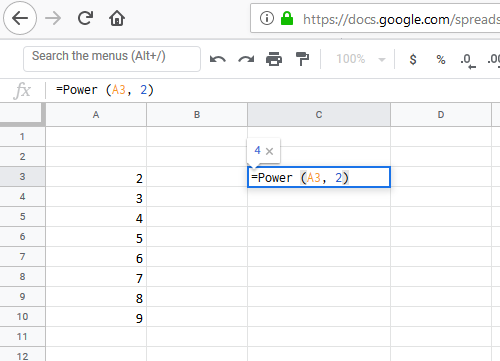This screenshot has height=361, width=500.
Task: Print the spreadsheet using the printer icon
Action: pos(274,59)
